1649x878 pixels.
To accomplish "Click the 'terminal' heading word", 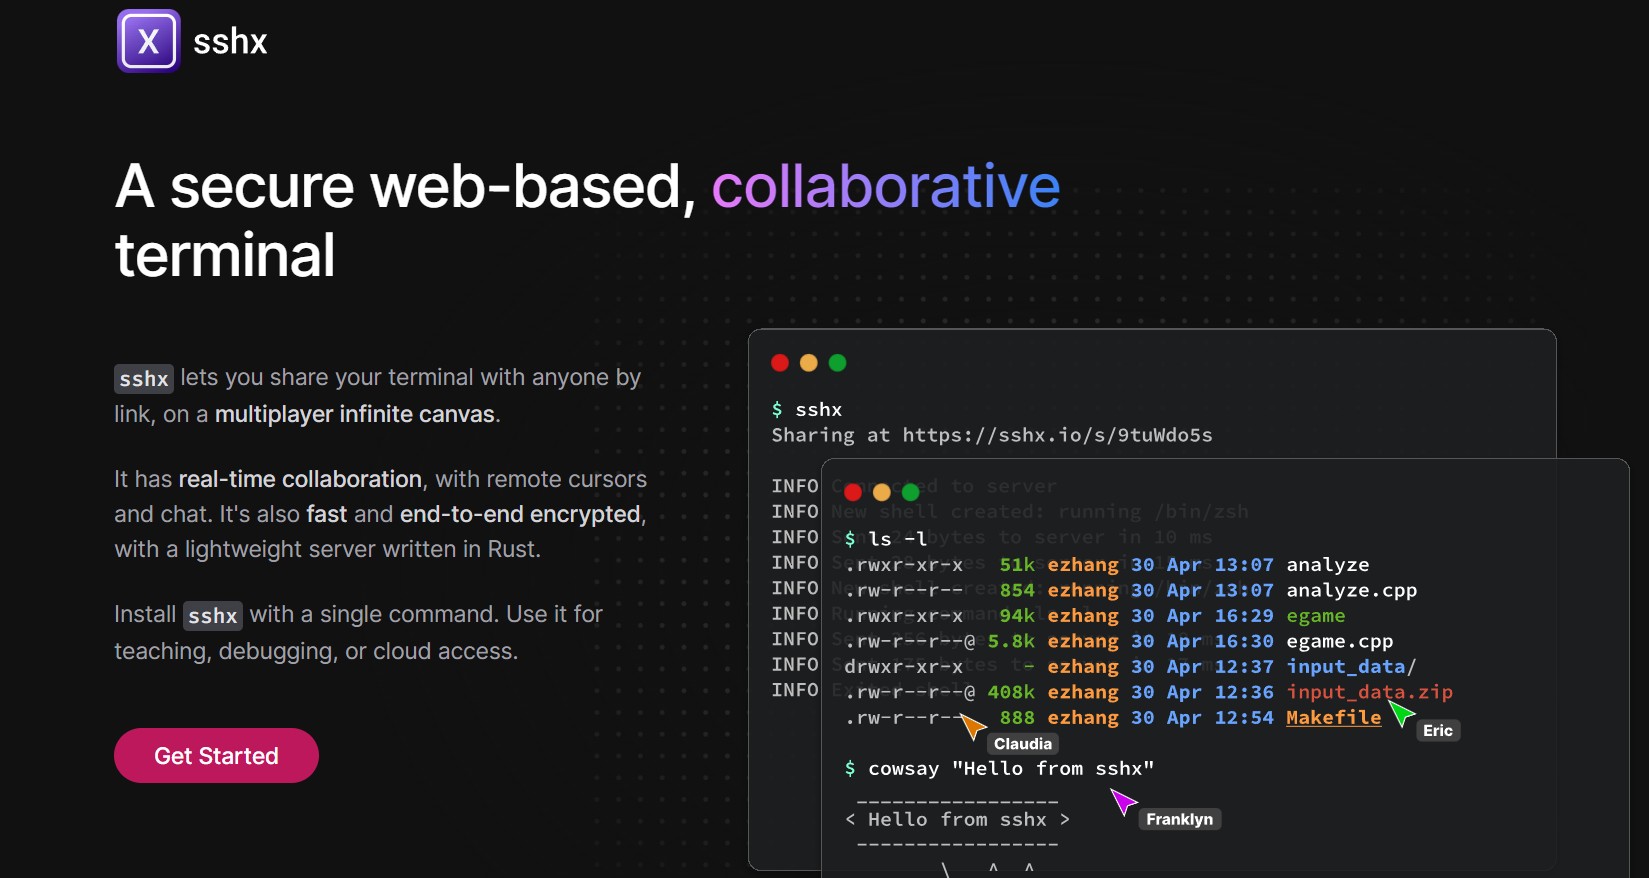I will coord(225,254).
